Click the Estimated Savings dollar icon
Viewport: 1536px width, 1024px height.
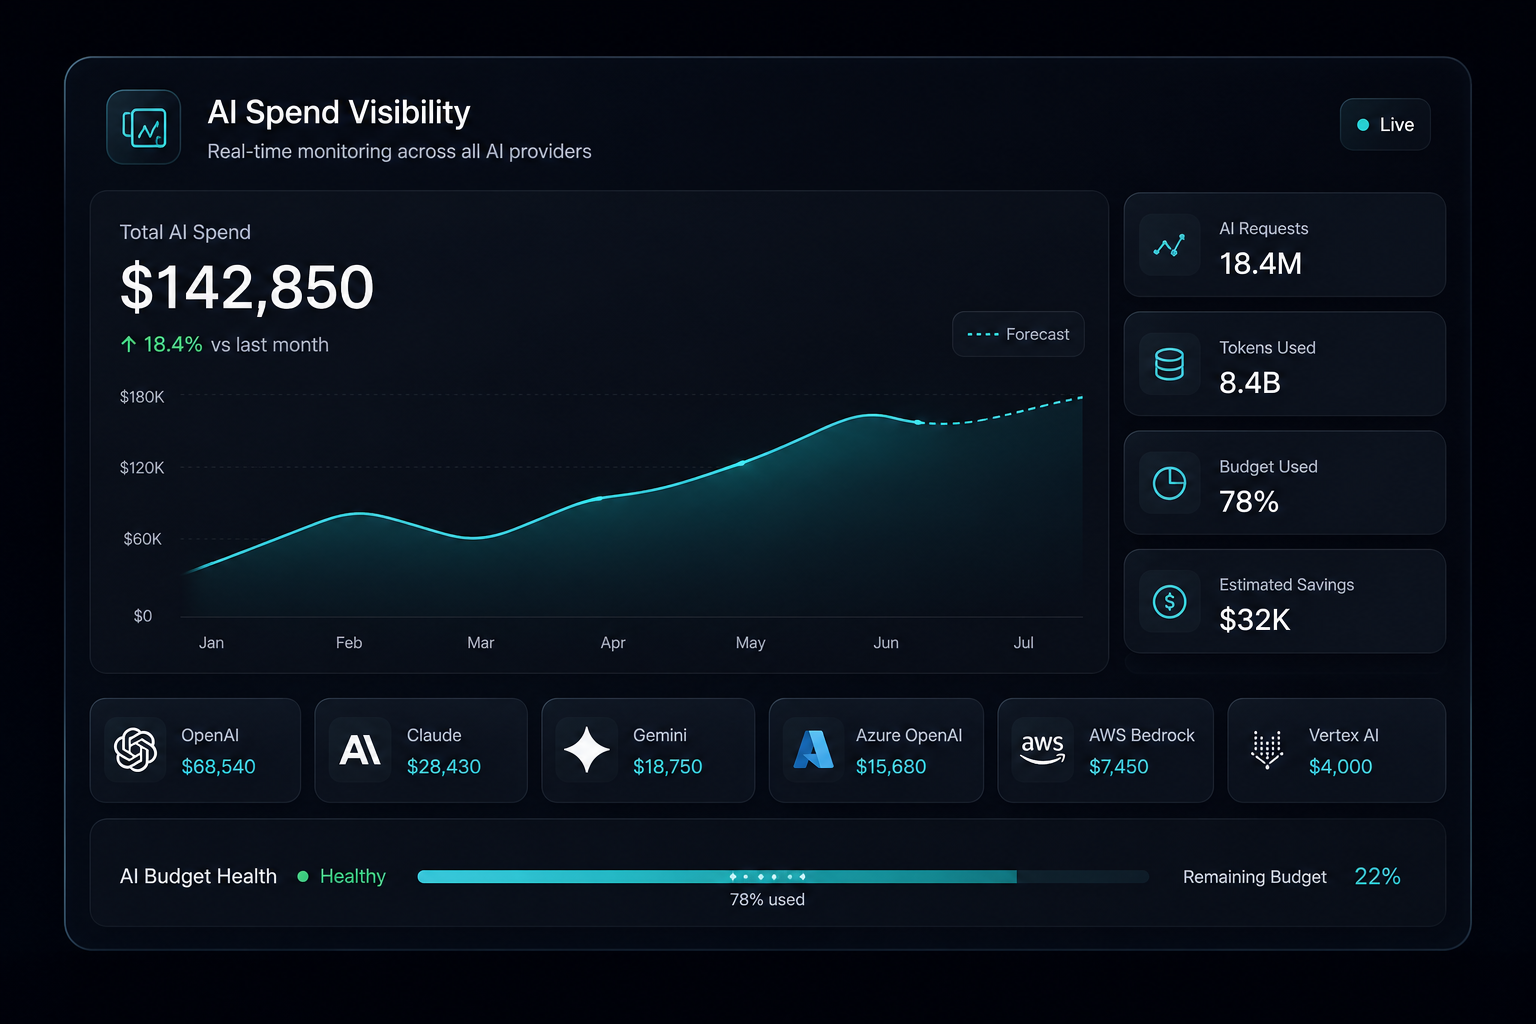coord(1169,601)
